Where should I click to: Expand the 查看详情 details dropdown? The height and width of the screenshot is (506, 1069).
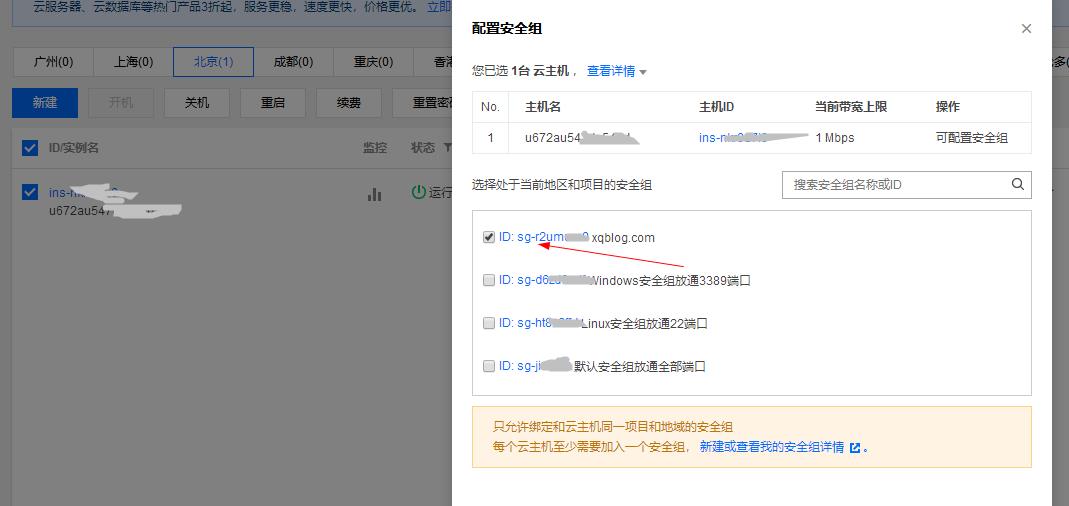[617, 72]
